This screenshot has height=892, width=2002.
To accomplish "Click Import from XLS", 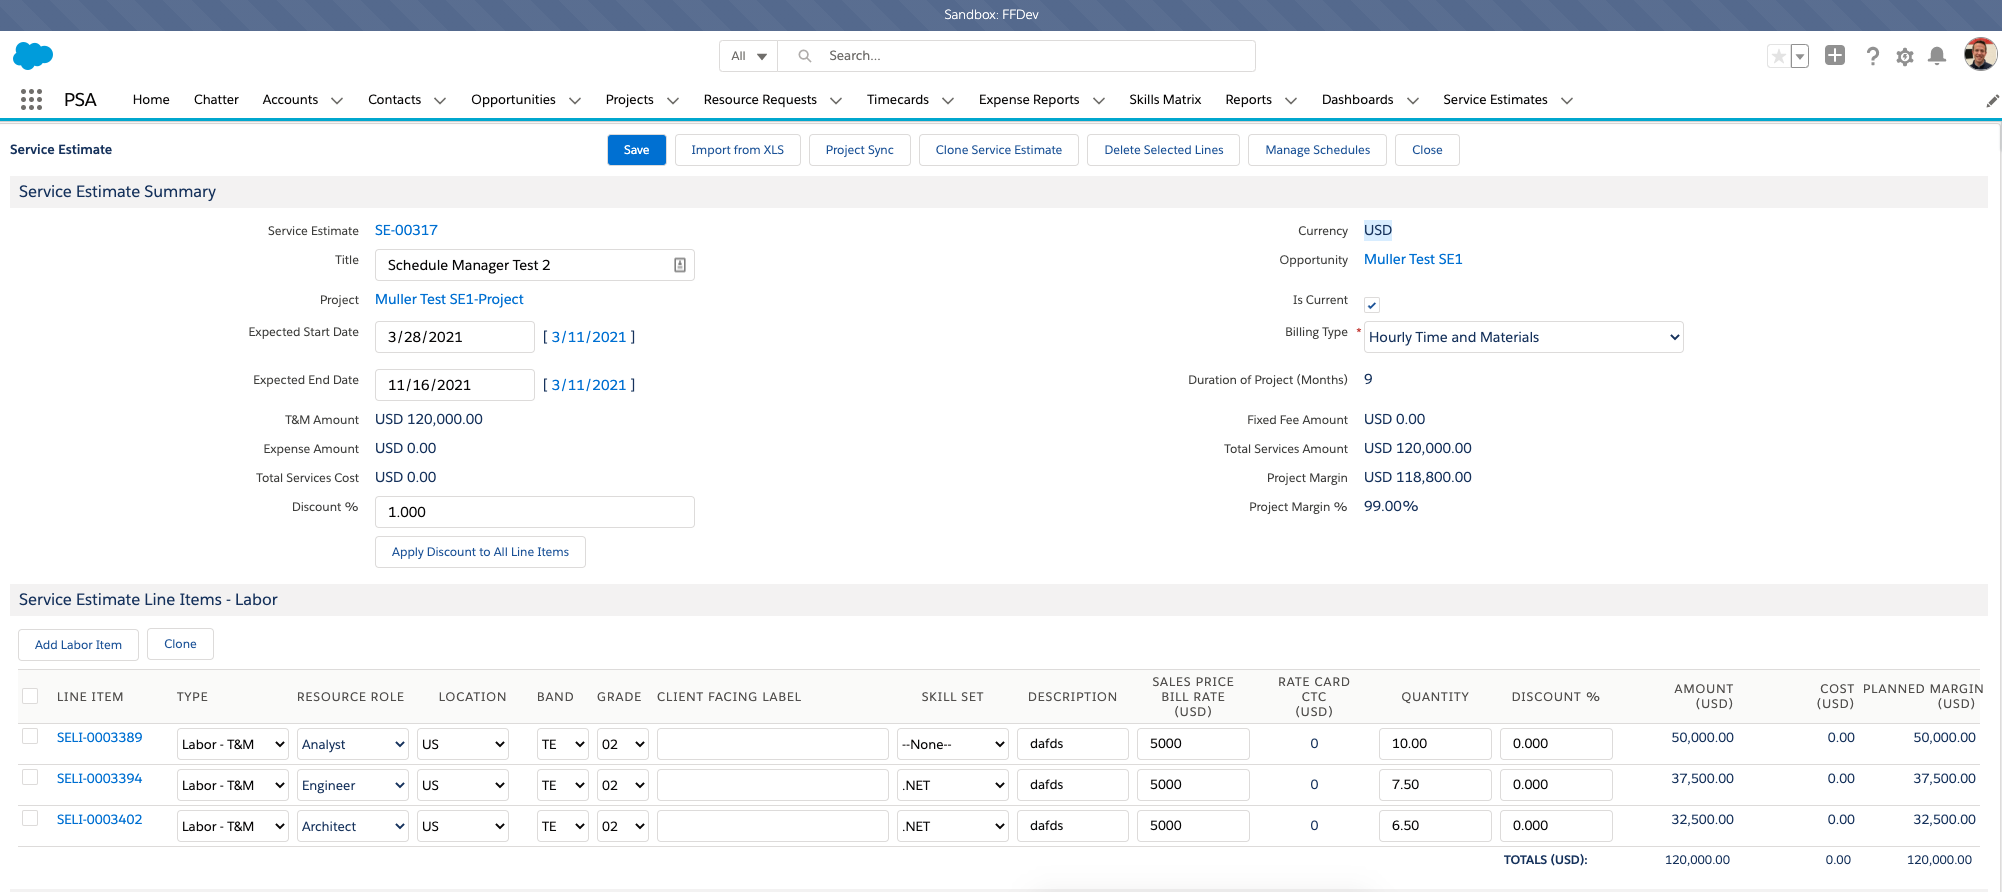I will click(738, 150).
